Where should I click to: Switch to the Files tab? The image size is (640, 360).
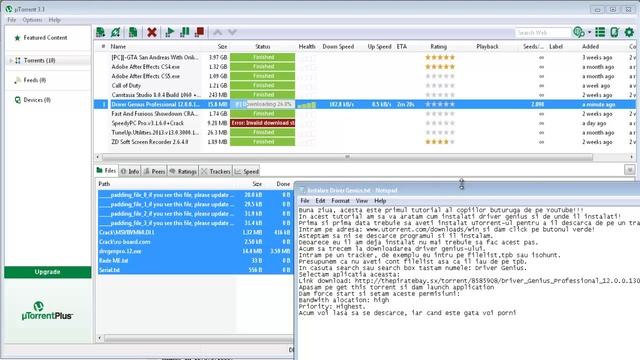(107, 171)
